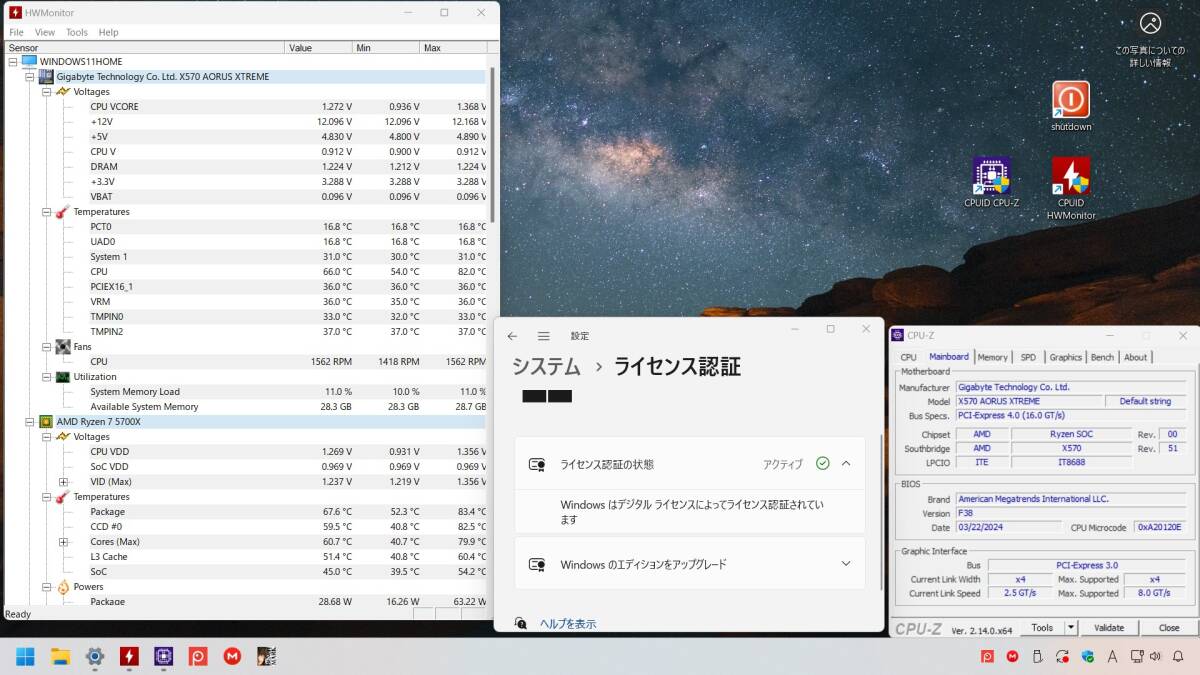Image resolution: width=1200 pixels, height=675 pixels.
Task: Click the motherboard icon beside Gigabyte Technology
Action: coord(46,76)
